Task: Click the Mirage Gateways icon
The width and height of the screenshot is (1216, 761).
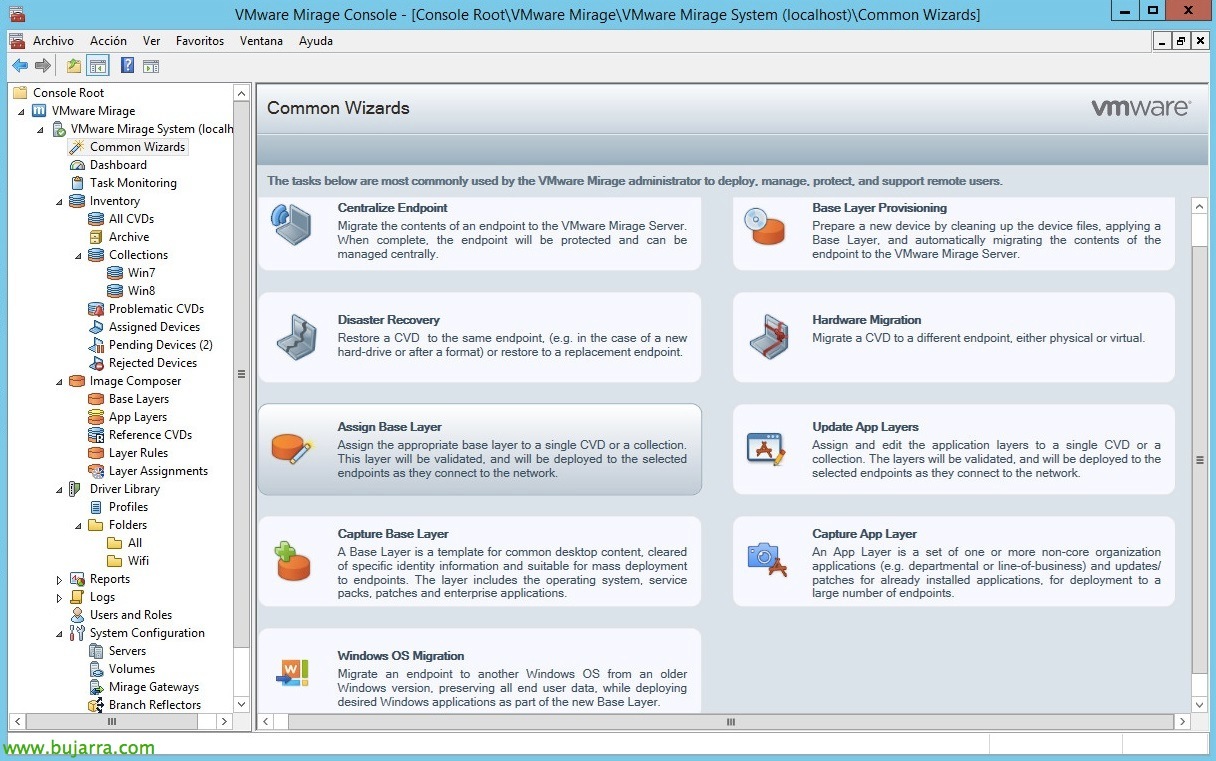Action: coord(96,687)
